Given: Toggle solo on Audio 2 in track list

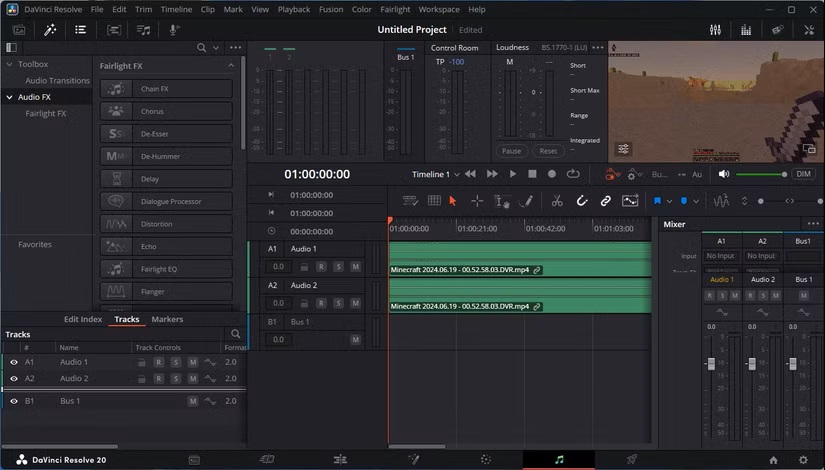Looking at the screenshot, I should click(x=175, y=379).
